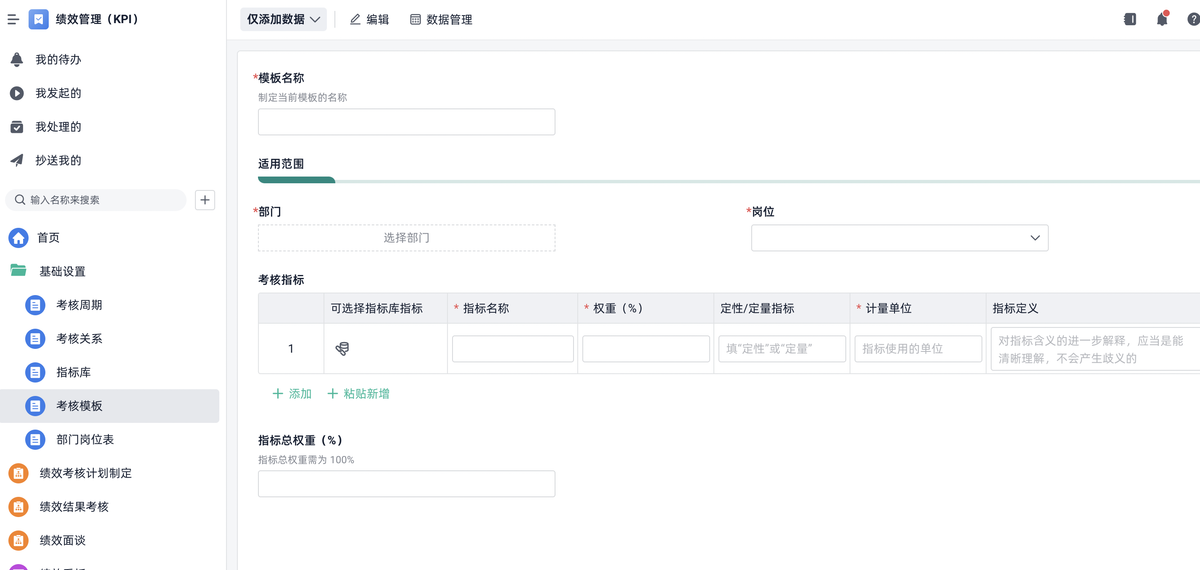Click 粘贴新增 below the table
The width and height of the screenshot is (1200, 570).
358,394
